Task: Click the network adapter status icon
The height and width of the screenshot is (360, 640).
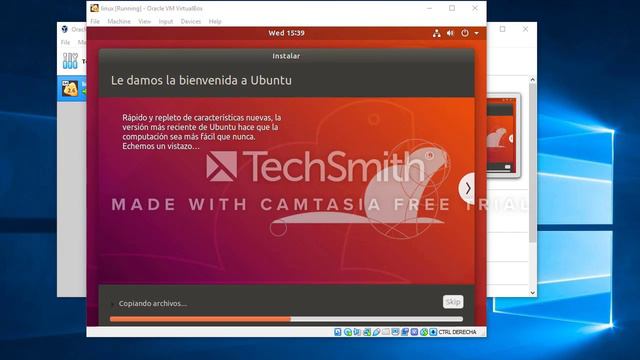Action: 367,332
